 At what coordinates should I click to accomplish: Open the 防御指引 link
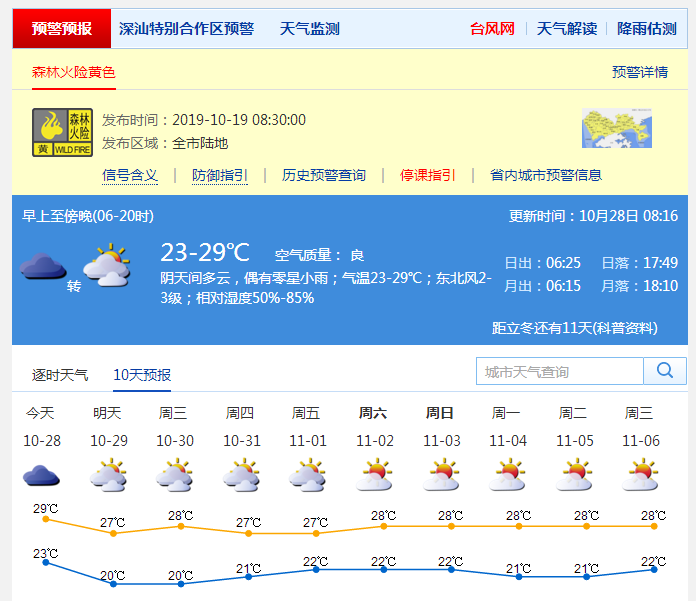coord(220,175)
